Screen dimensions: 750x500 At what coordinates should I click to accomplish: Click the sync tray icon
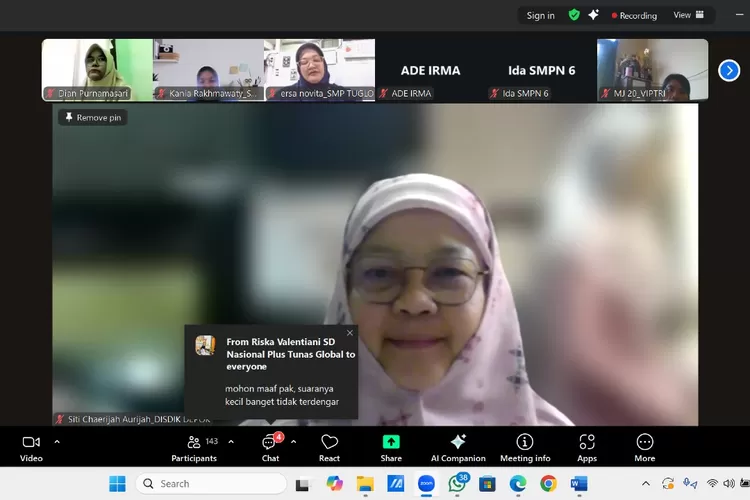(668, 483)
